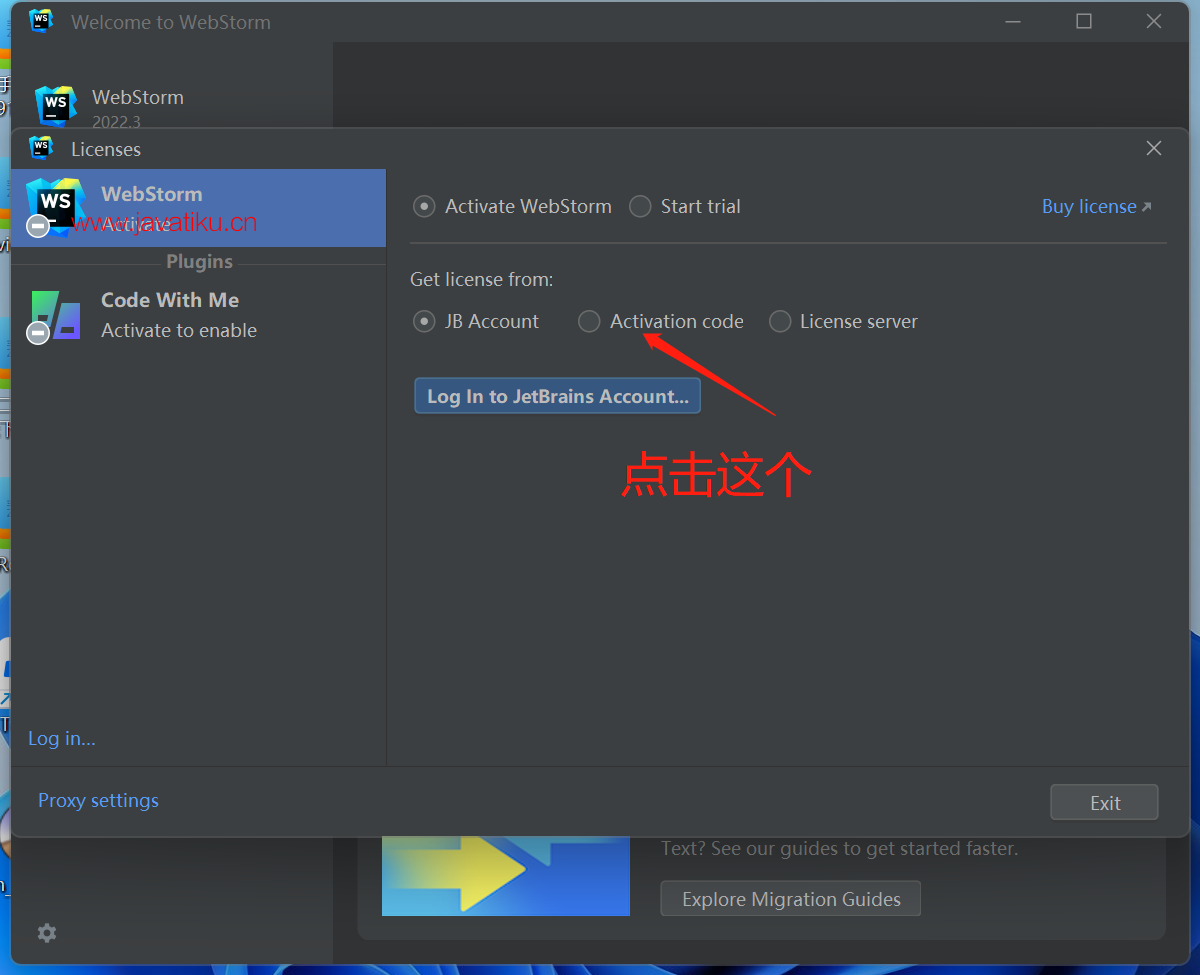
Task: Click WebStorm icon in Licenses dialog title
Action: 41,148
